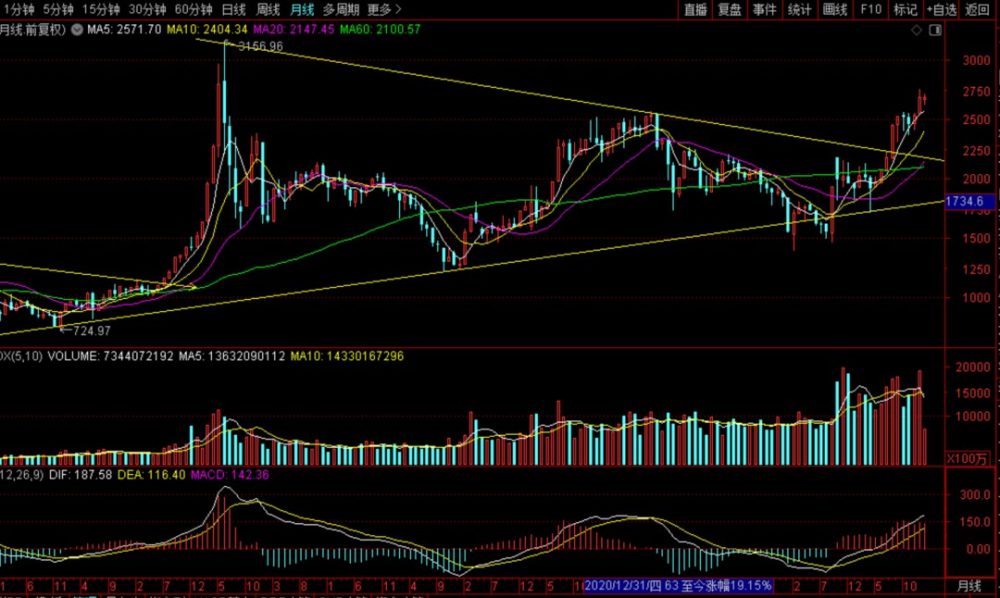
Task: Select the 周线 weekly period
Action: (270, 9)
